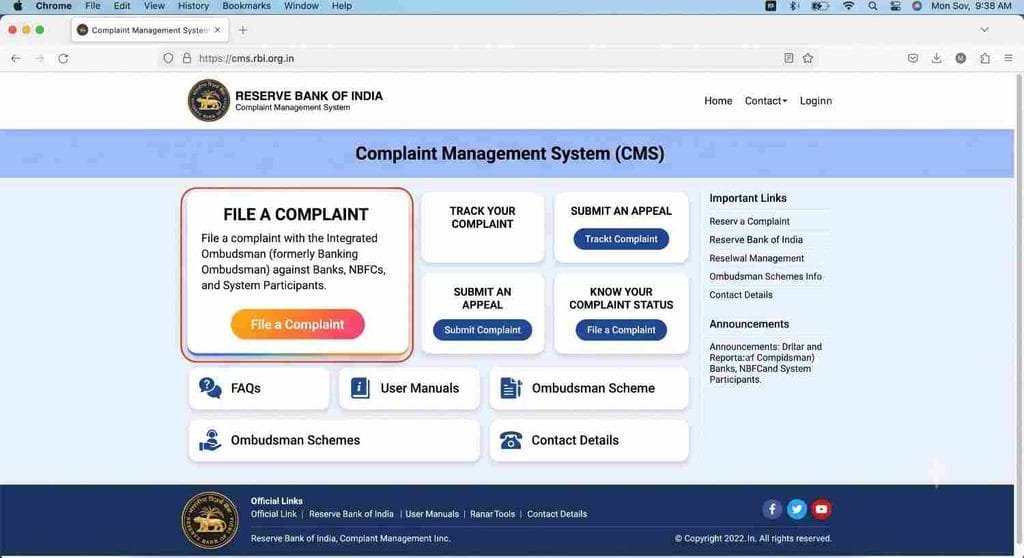1024x558 pixels.
Task: Click Ranar Tools footer link
Action: coord(492,514)
